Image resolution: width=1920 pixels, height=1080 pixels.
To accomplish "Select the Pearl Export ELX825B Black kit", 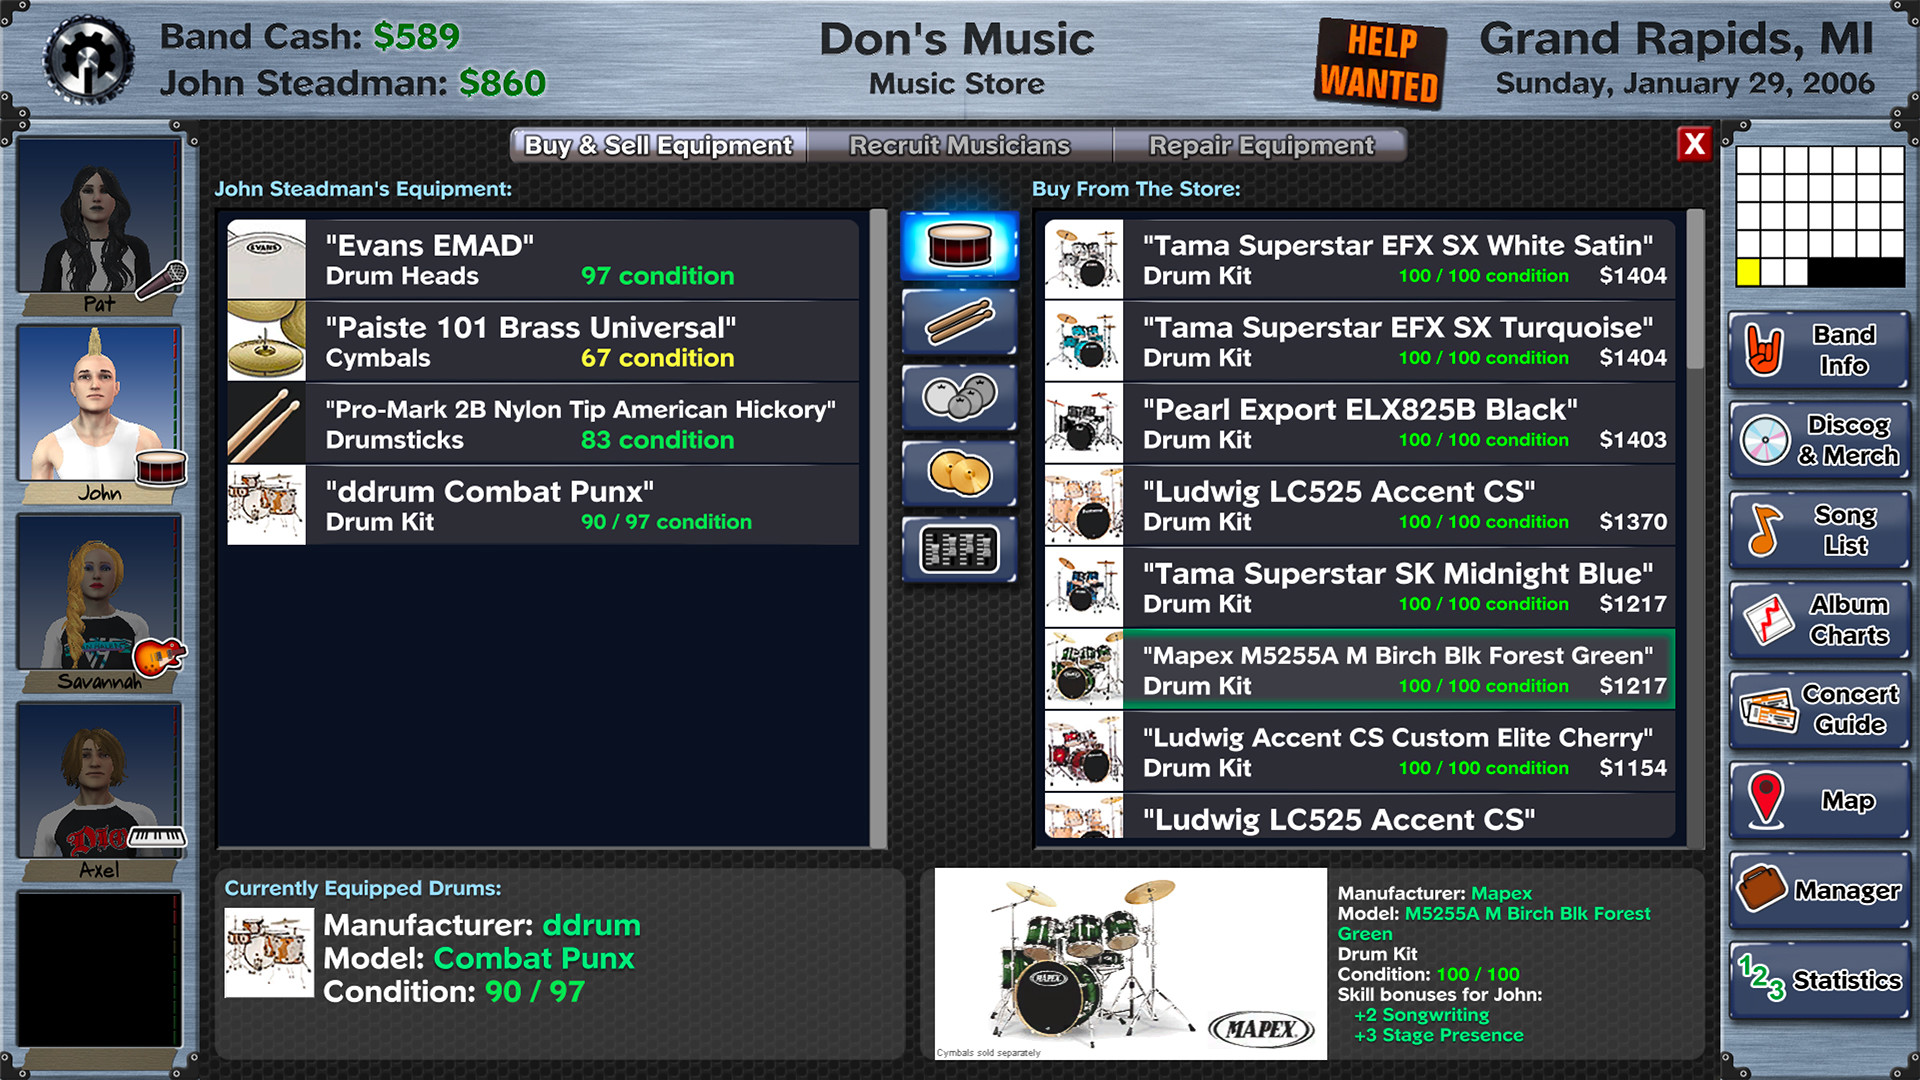I will click(1358, 424).
